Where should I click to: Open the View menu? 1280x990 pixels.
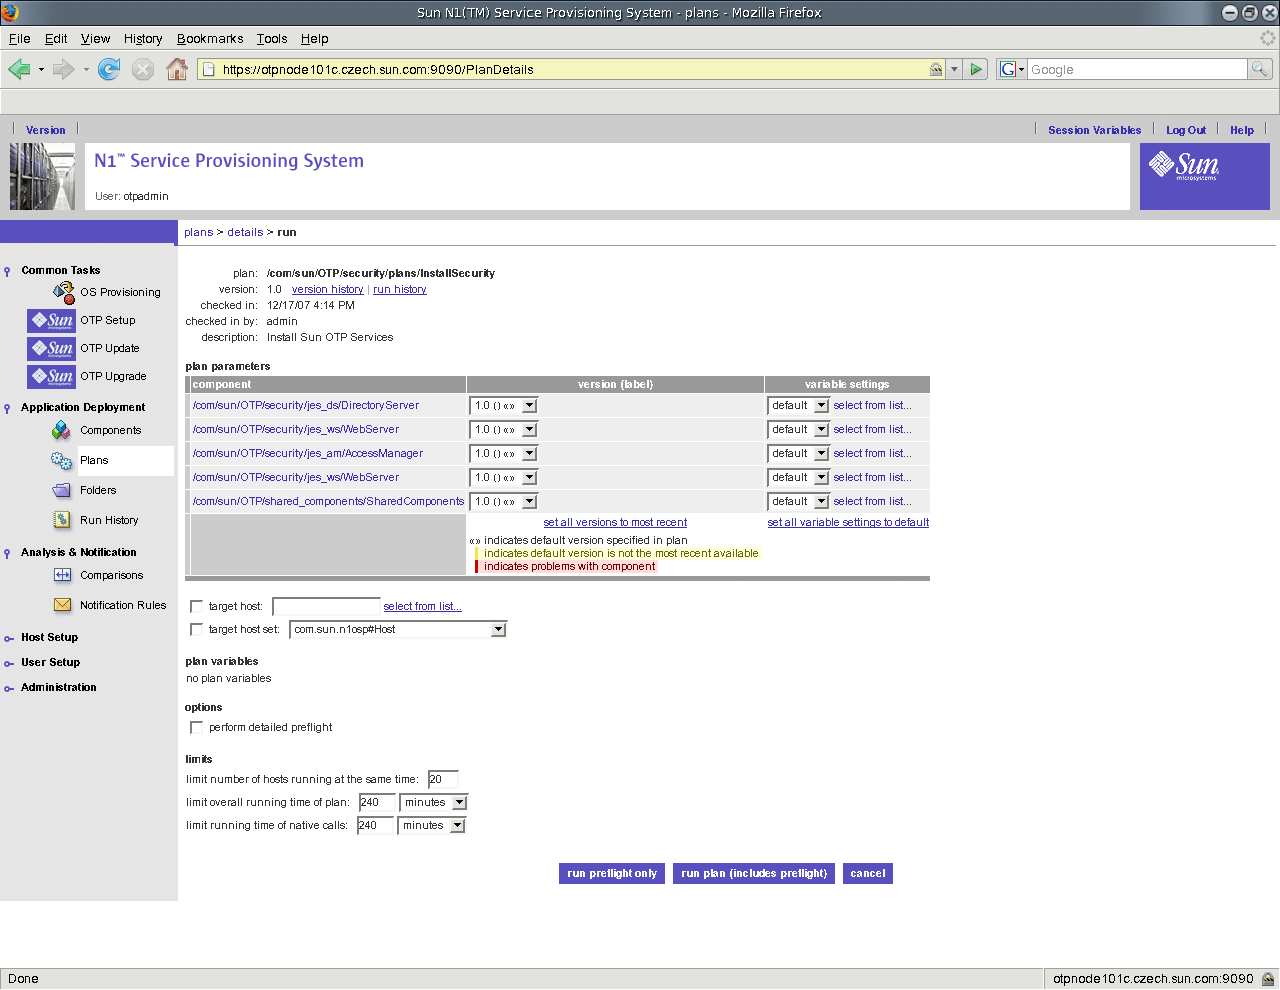[x=95, y=38]
